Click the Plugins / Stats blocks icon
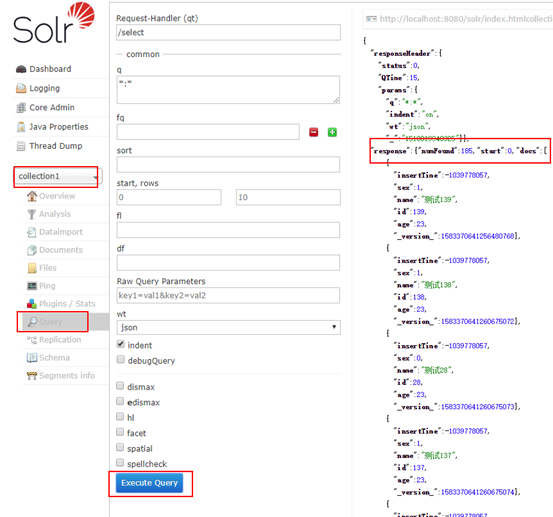 coord(32,304)
